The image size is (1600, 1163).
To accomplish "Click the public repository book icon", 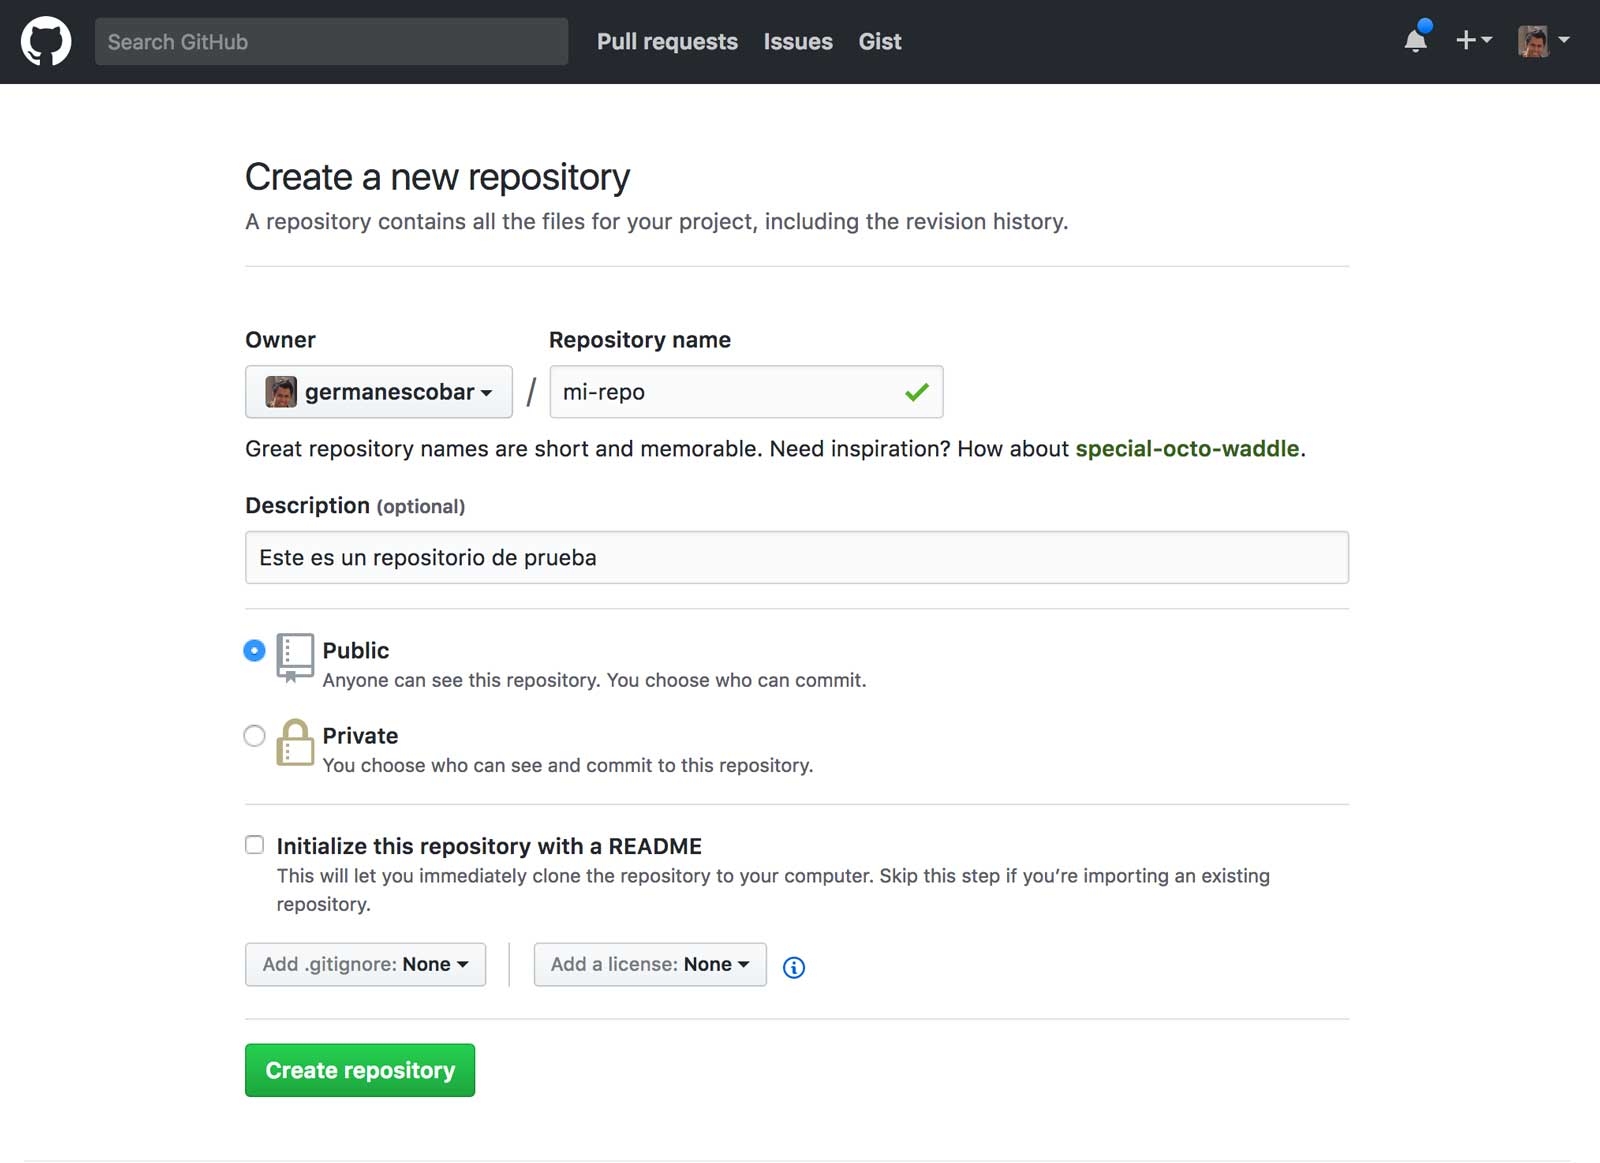I will [295, 657].
